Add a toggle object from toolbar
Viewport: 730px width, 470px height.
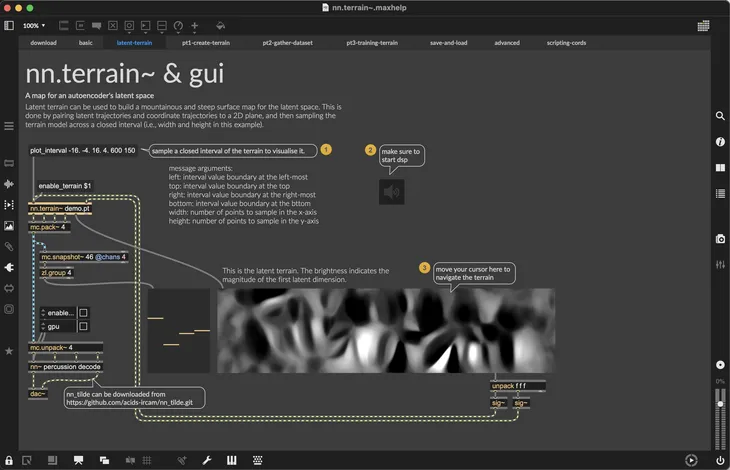coord(113,26)
